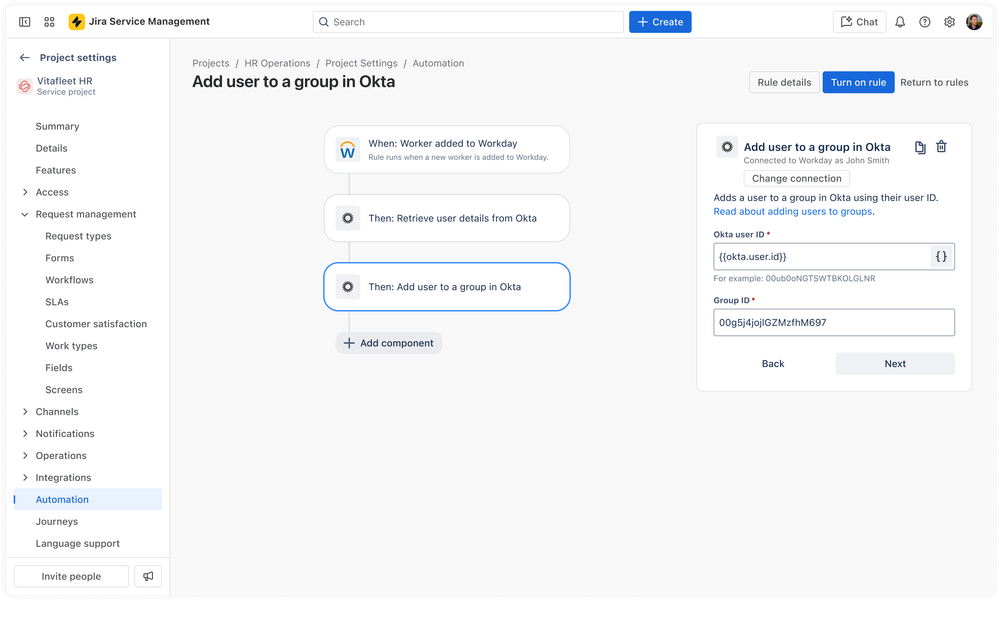The image size is (999, 627).
Task: Go to Projects breadcrumb
Action: 211,63
